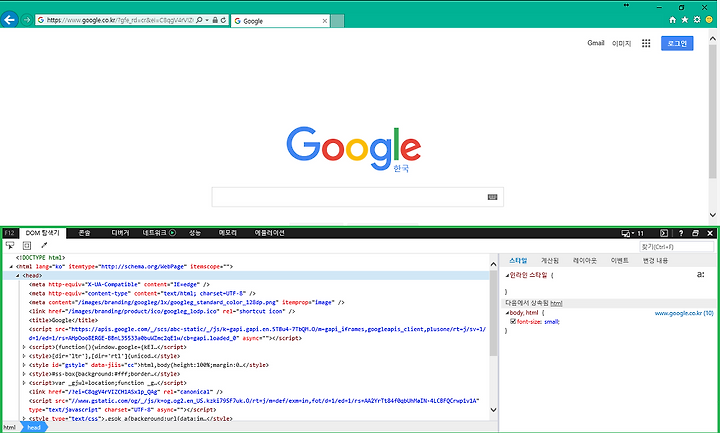Screen dimensions: 720x433
Task: Collapse the html lang="ko" node
Action: [11, 266]
